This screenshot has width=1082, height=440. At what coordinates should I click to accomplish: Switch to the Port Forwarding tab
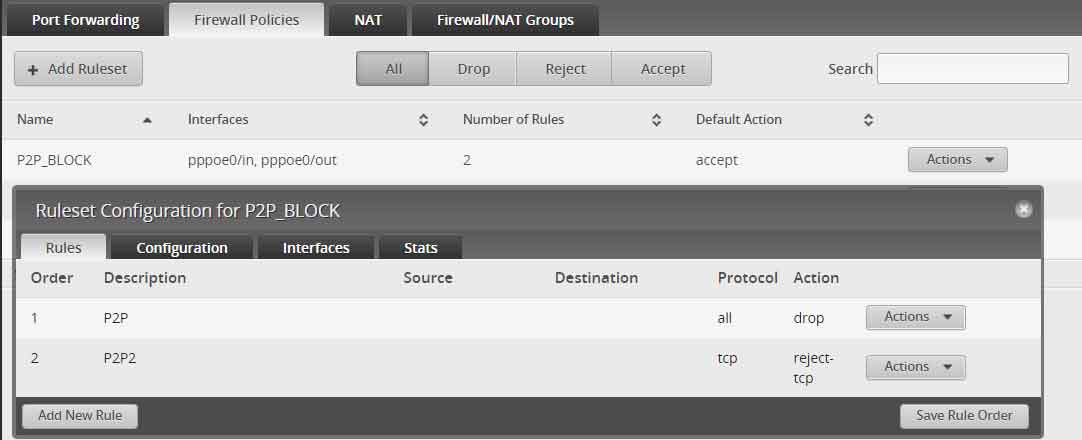pos(85,20)
